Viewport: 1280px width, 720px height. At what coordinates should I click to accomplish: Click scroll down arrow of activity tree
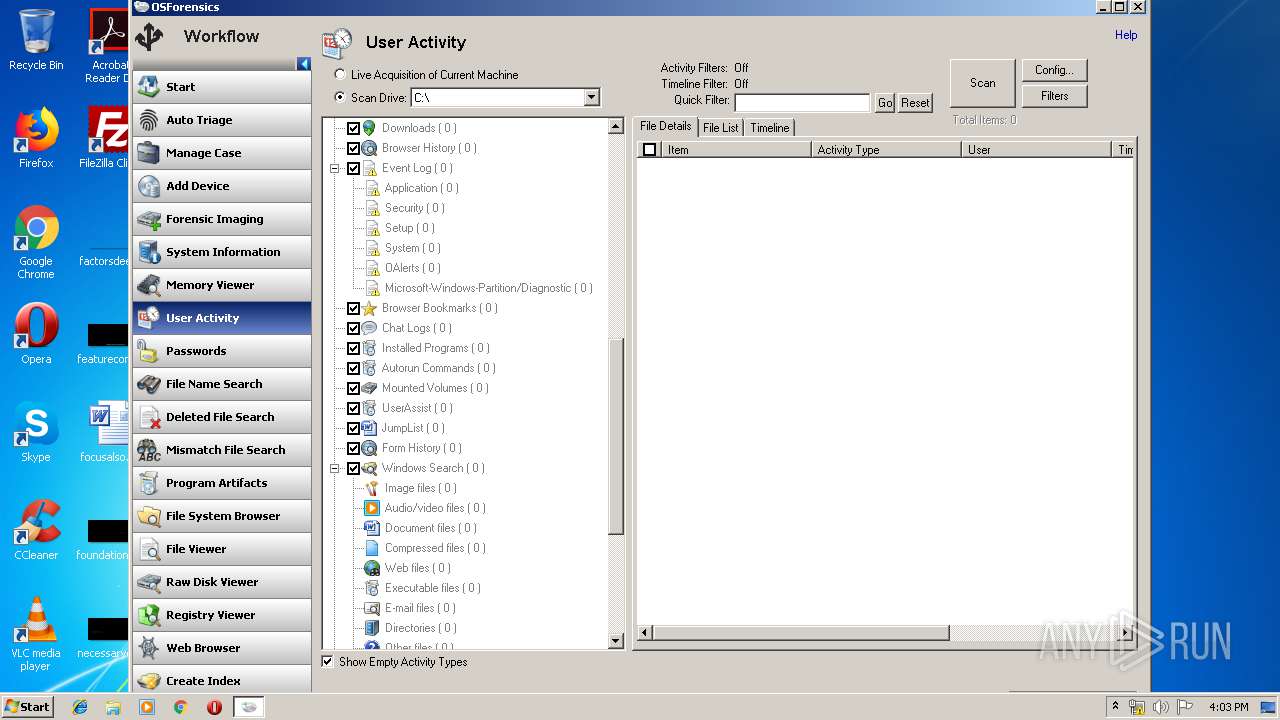616,641
